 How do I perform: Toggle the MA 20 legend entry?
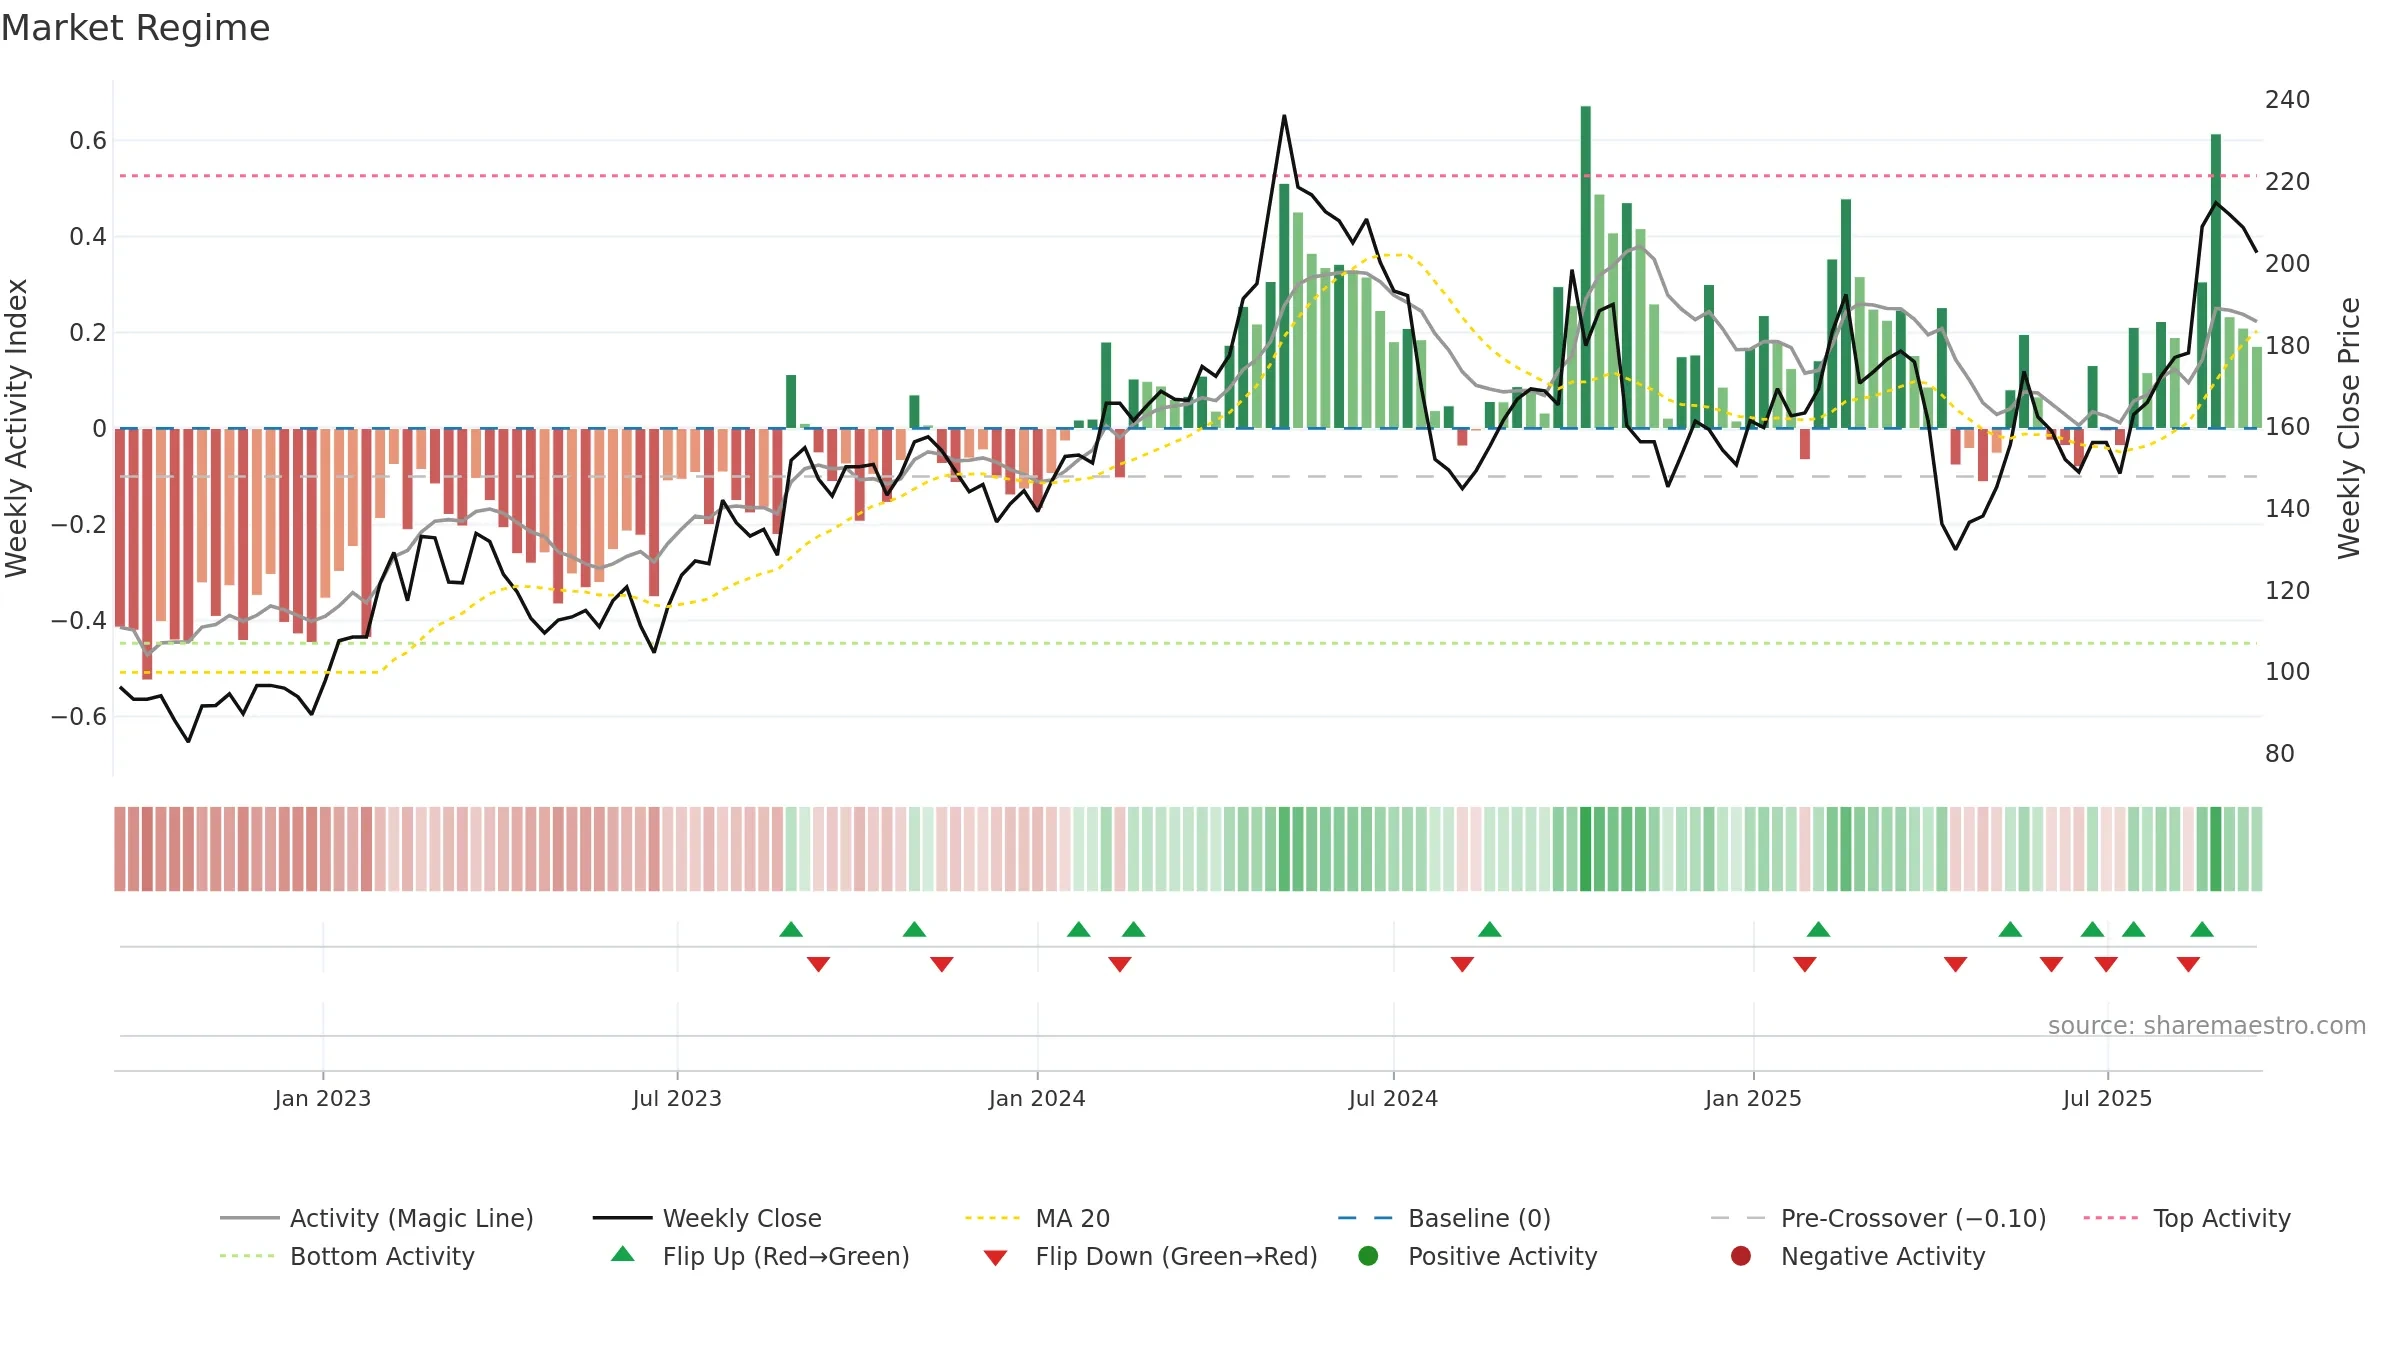pyautogui.click(x=1038, y=1218)
